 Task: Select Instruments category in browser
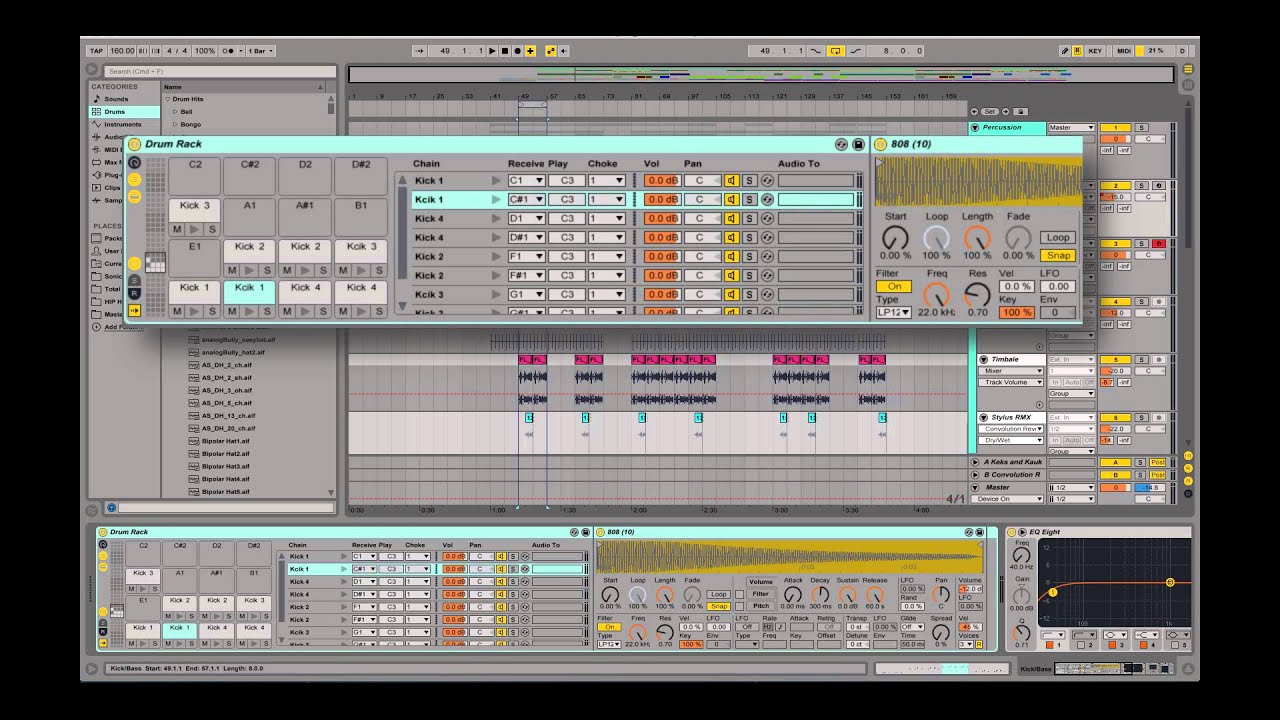123,124
